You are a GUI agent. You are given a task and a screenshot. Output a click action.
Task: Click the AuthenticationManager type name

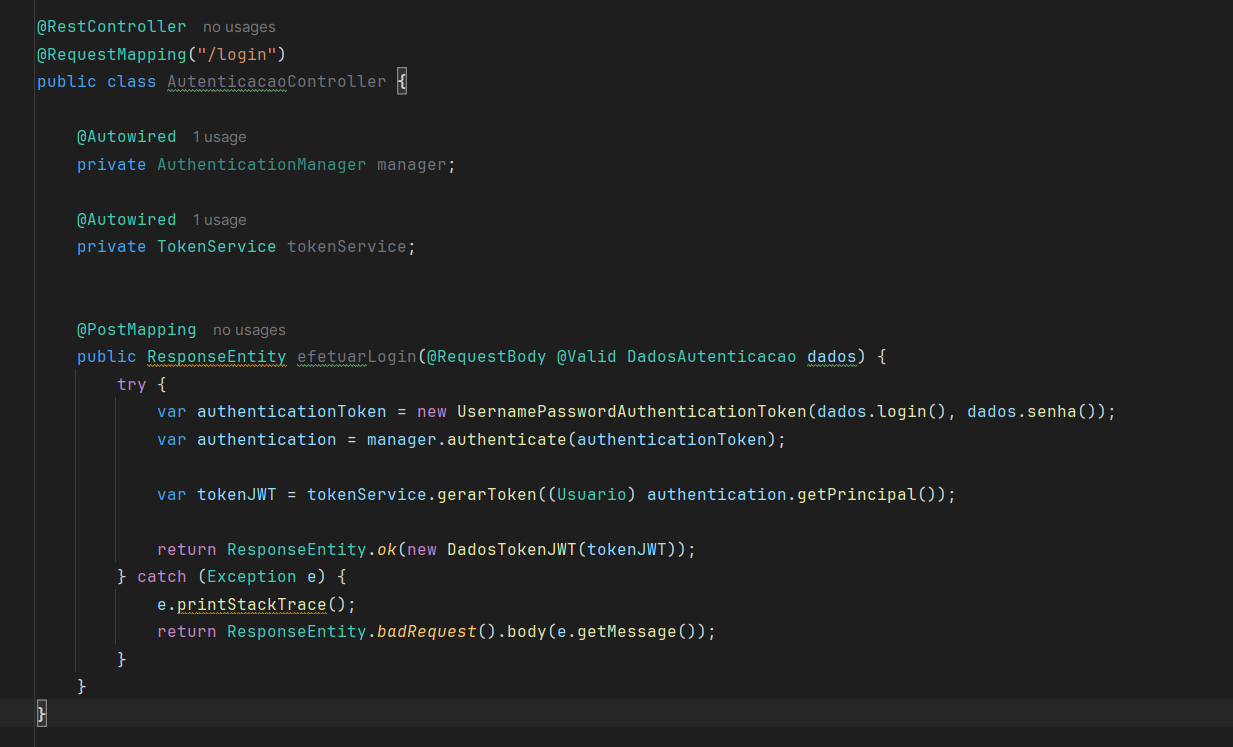click(261, 164)
